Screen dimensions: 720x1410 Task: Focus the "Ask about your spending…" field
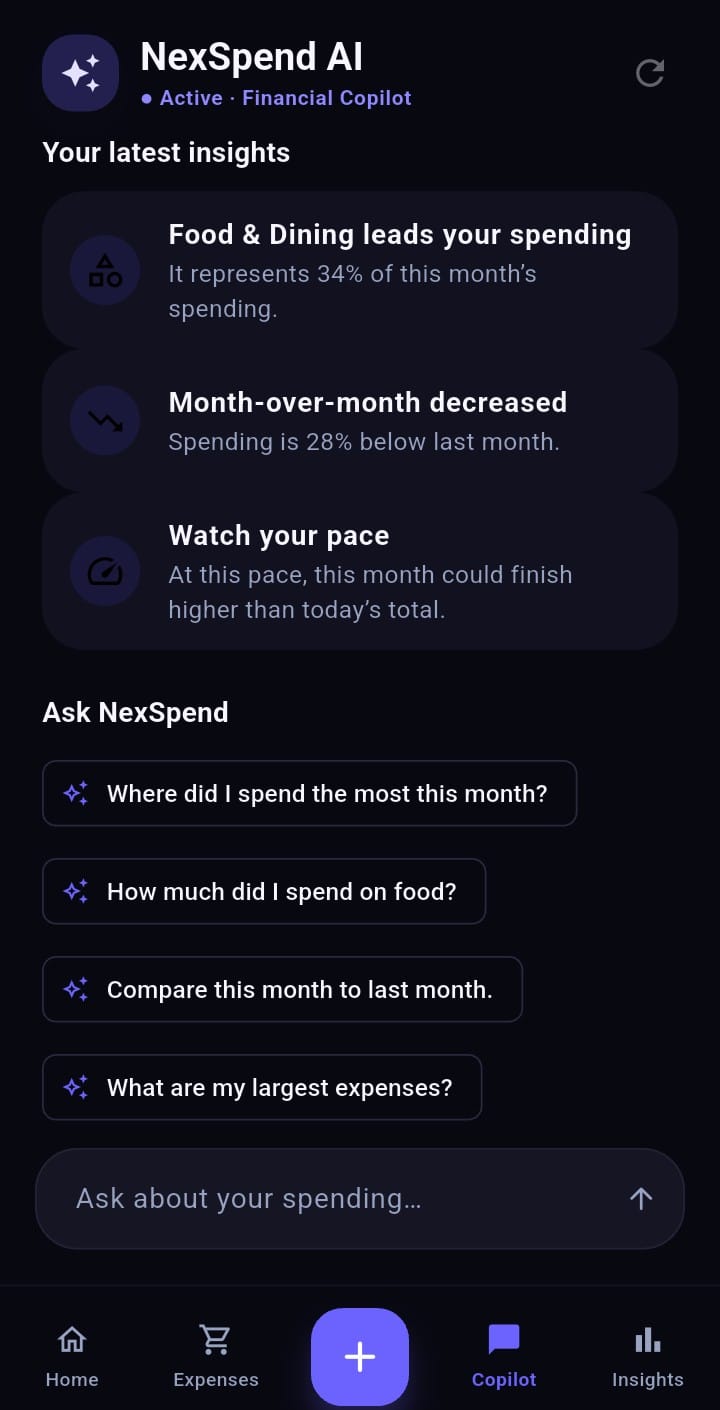360,1198
